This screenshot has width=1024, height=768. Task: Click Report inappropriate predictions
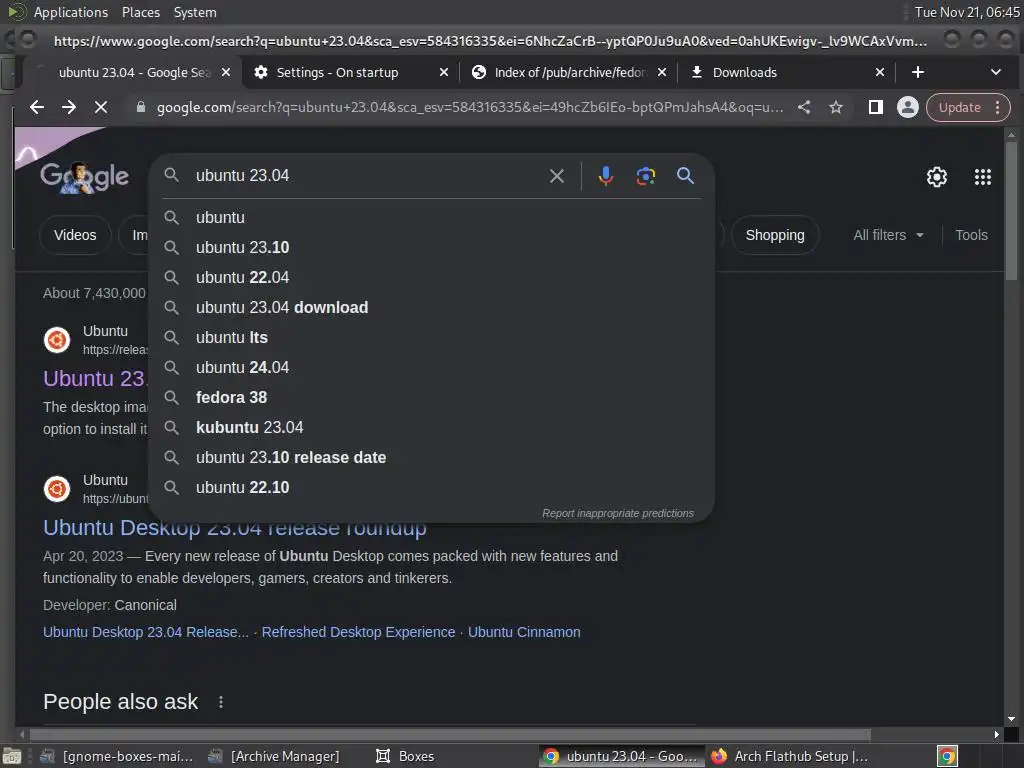618,513
